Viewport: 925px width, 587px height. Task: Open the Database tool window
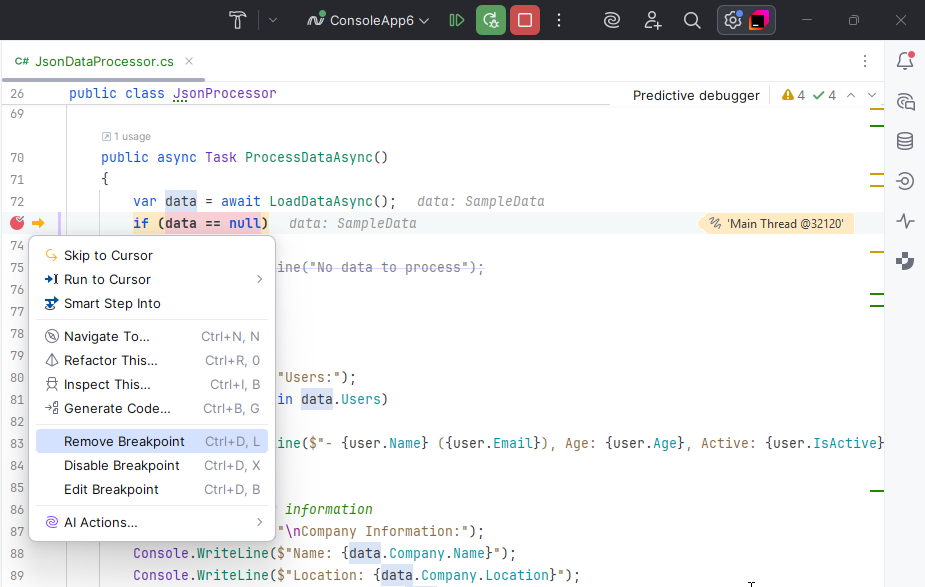(x=904, y=141)
